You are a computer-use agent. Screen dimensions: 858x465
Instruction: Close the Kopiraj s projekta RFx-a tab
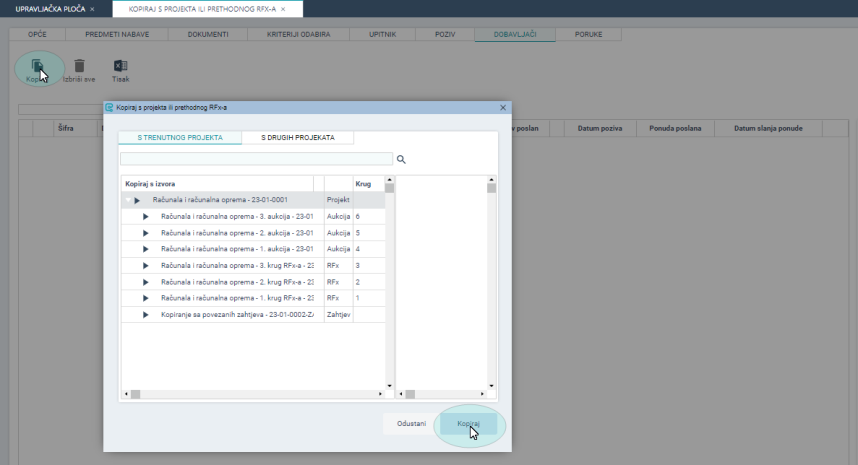(x=283, y=9)
